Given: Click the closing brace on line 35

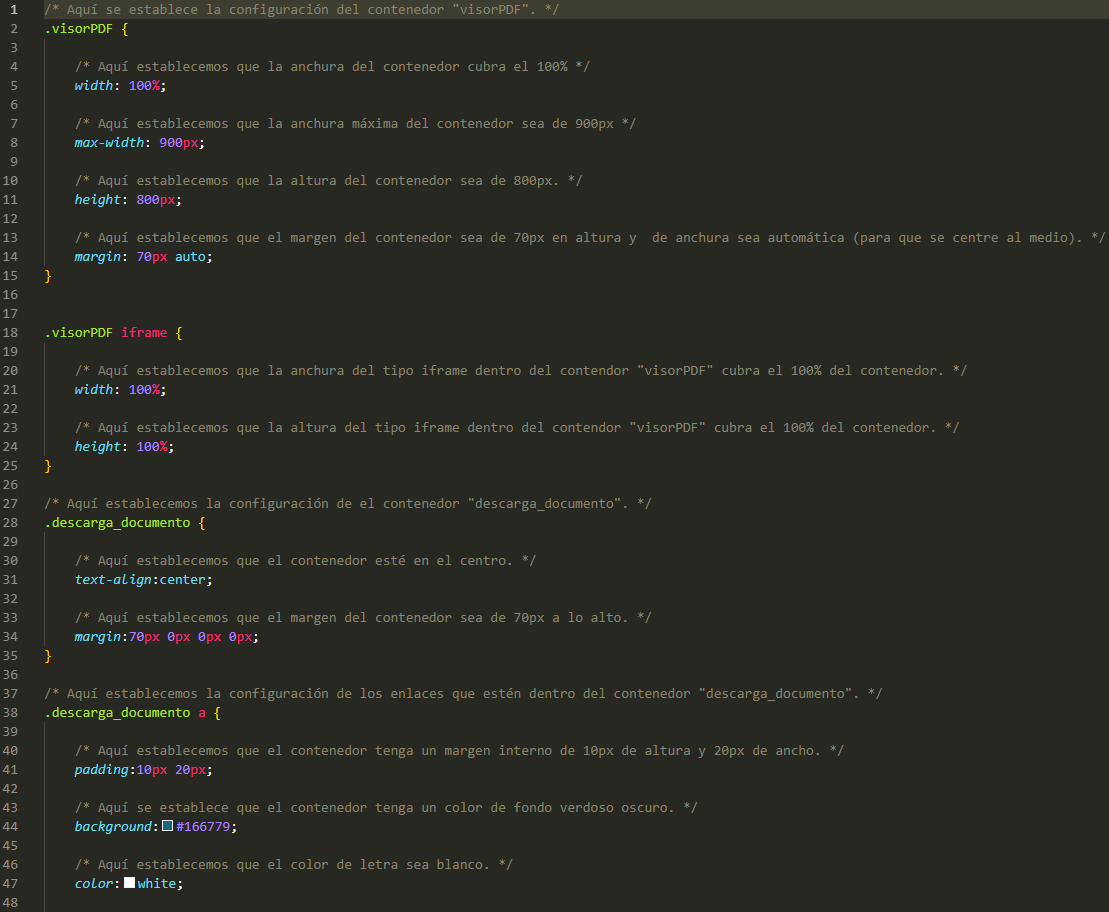Looking at the screenshot, I should pos(48,656).
